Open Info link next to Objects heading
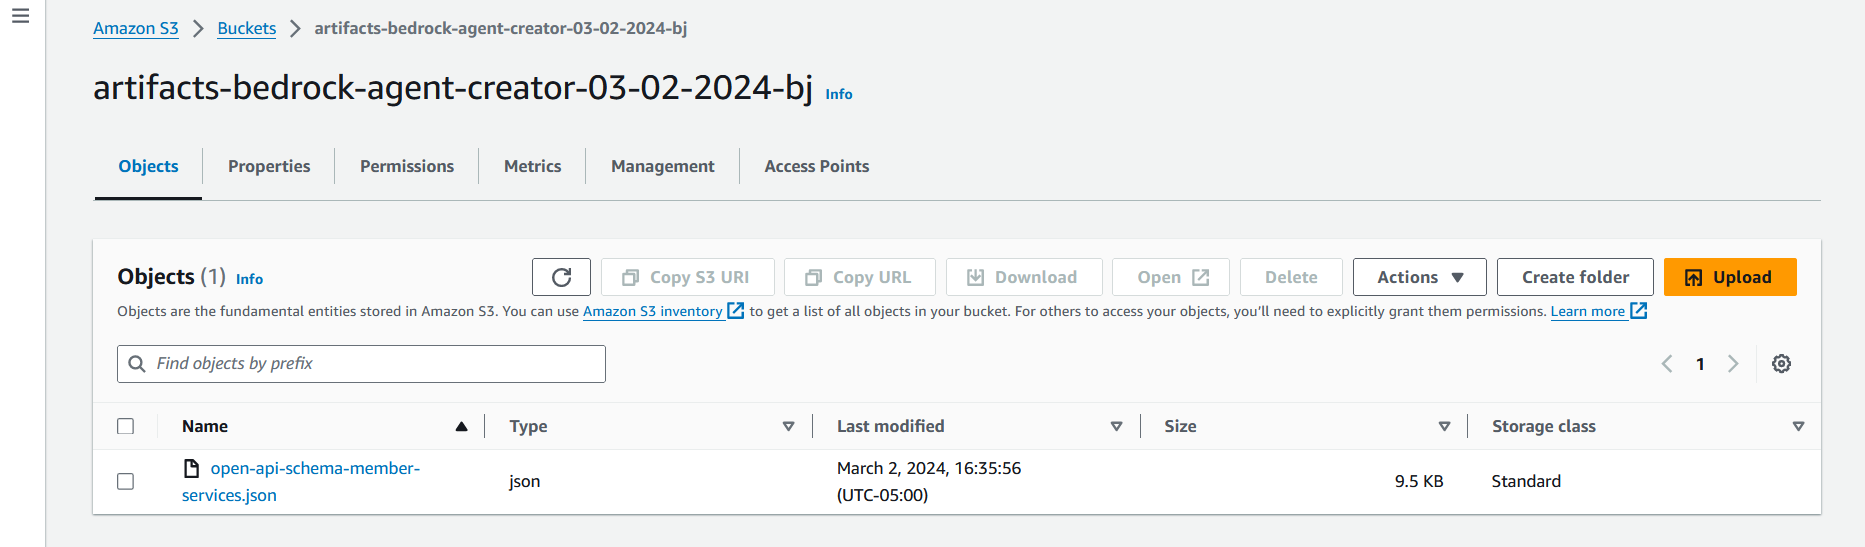Screen dimensions: 1865x547 tap(249, 279)
